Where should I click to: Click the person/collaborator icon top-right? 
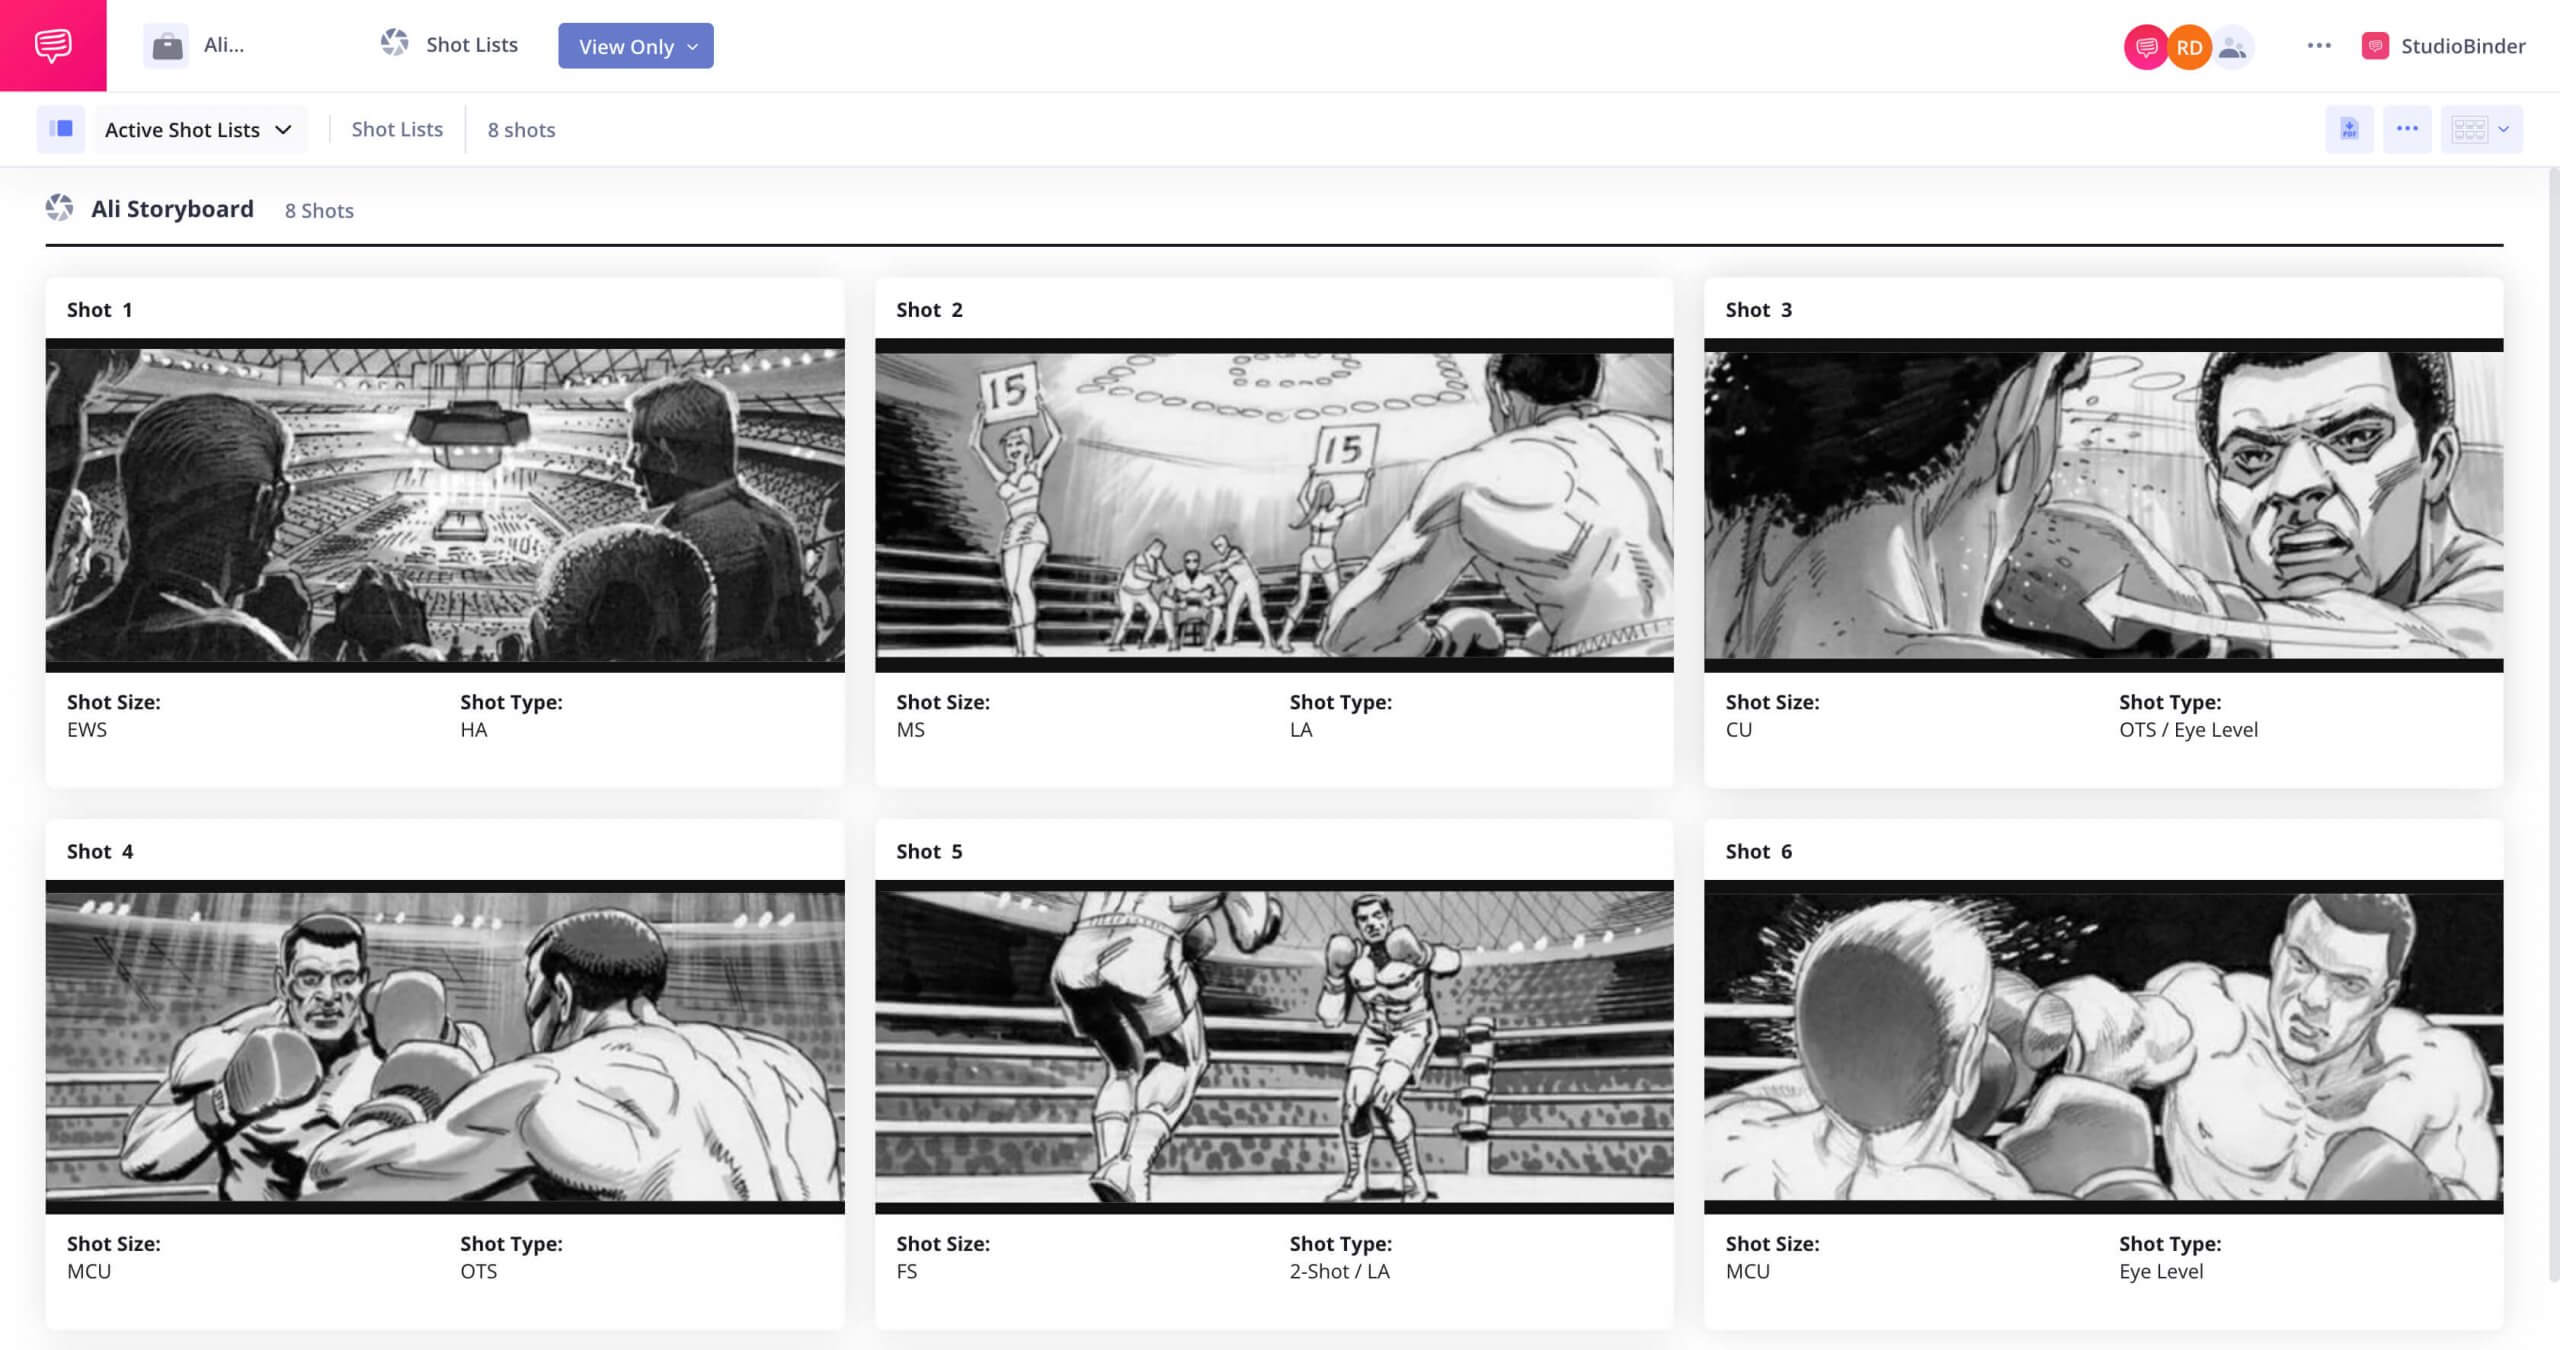[x=2235, y=44]
